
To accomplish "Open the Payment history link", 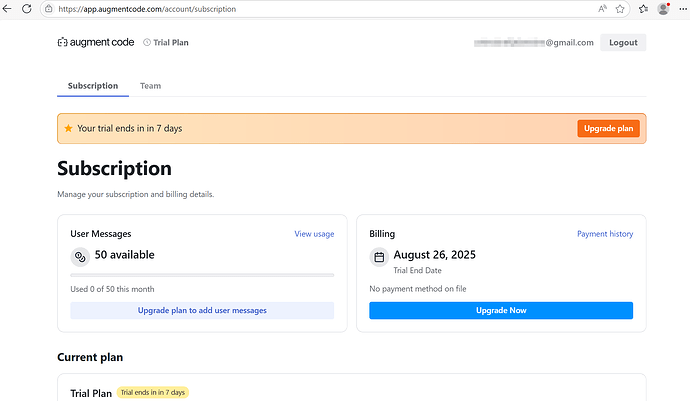I will pyautogui.click(x=605, y=234).
